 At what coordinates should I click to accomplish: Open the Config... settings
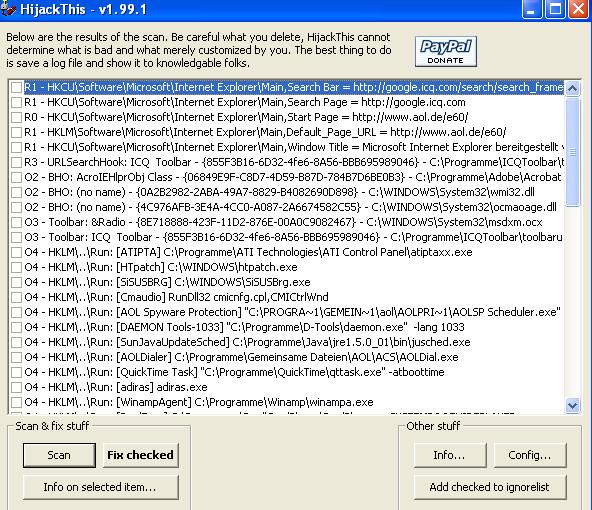(x=530, y=455)
